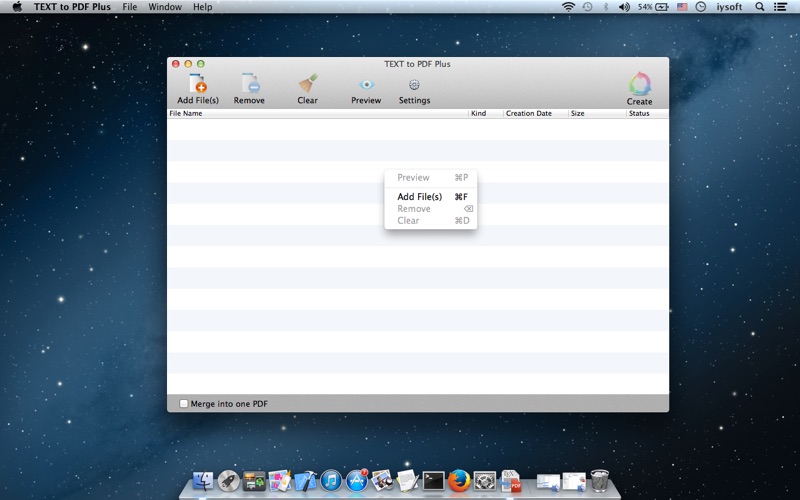Select Clear in the context menu
The height and width of the screenshot is (500, 800).
tap(431, 220)
